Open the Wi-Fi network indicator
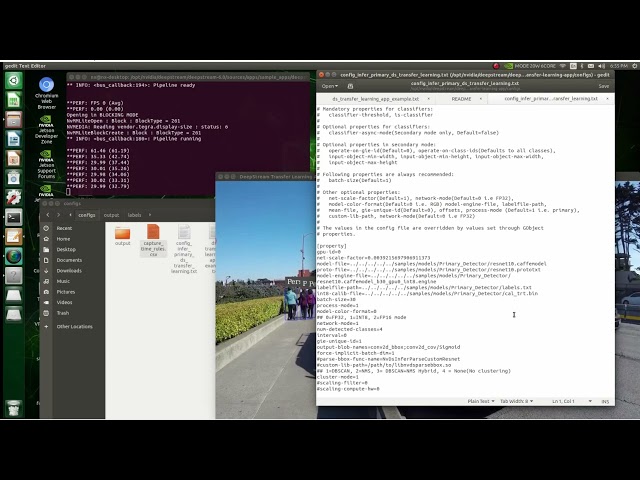The height and width of the screenshot is (480, 640). 563,66
